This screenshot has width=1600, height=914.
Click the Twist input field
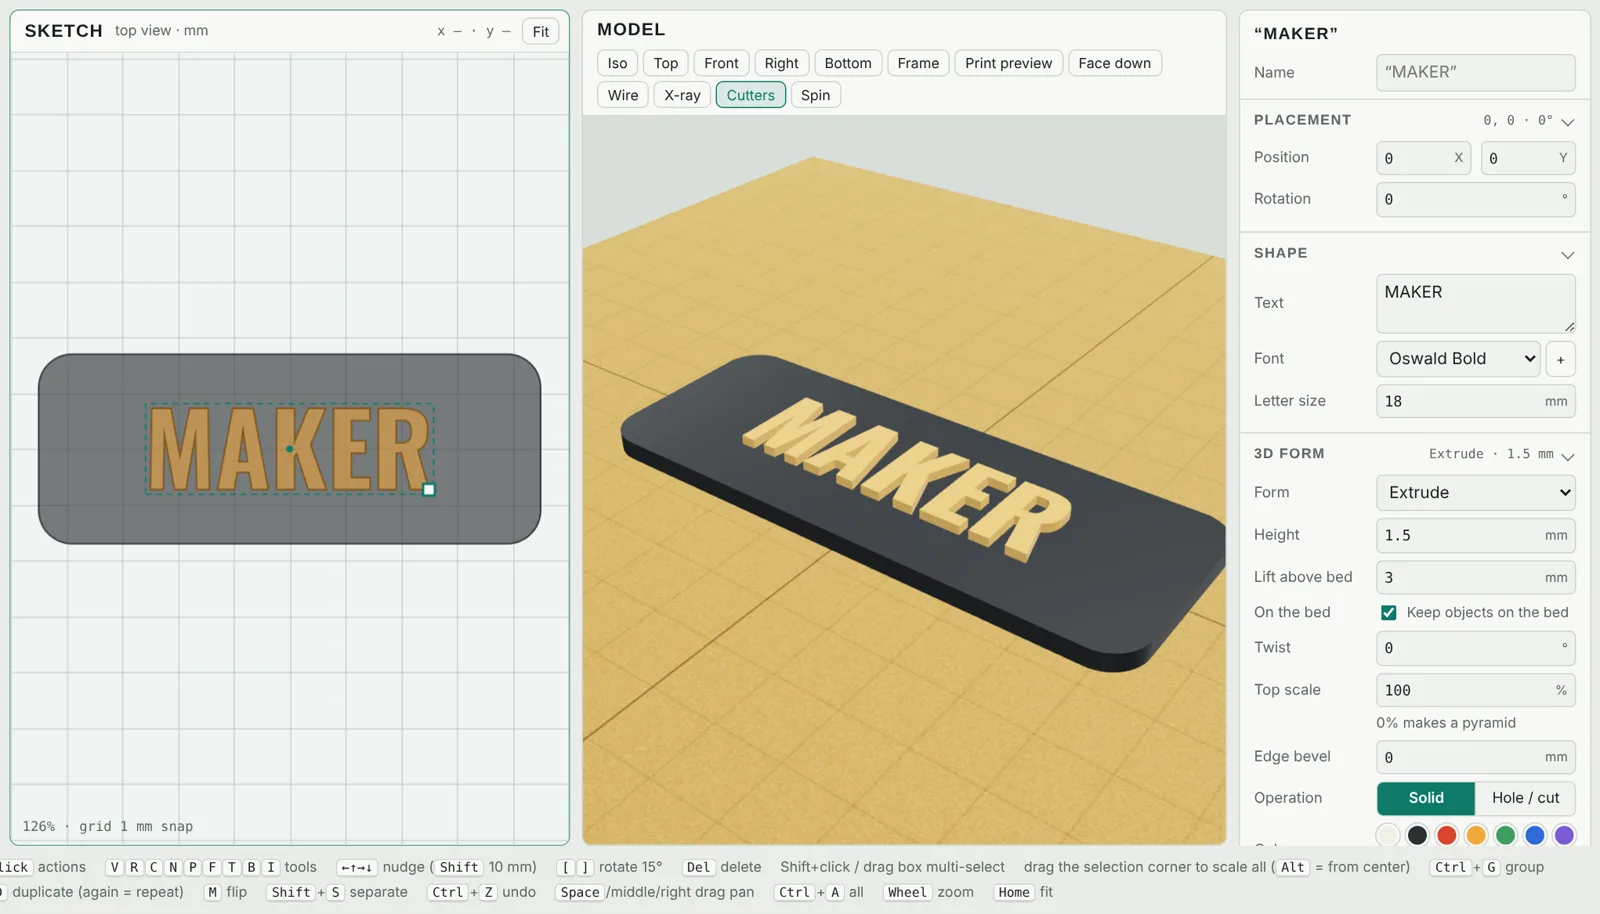pyautogui.click(x=1476, y=648)
